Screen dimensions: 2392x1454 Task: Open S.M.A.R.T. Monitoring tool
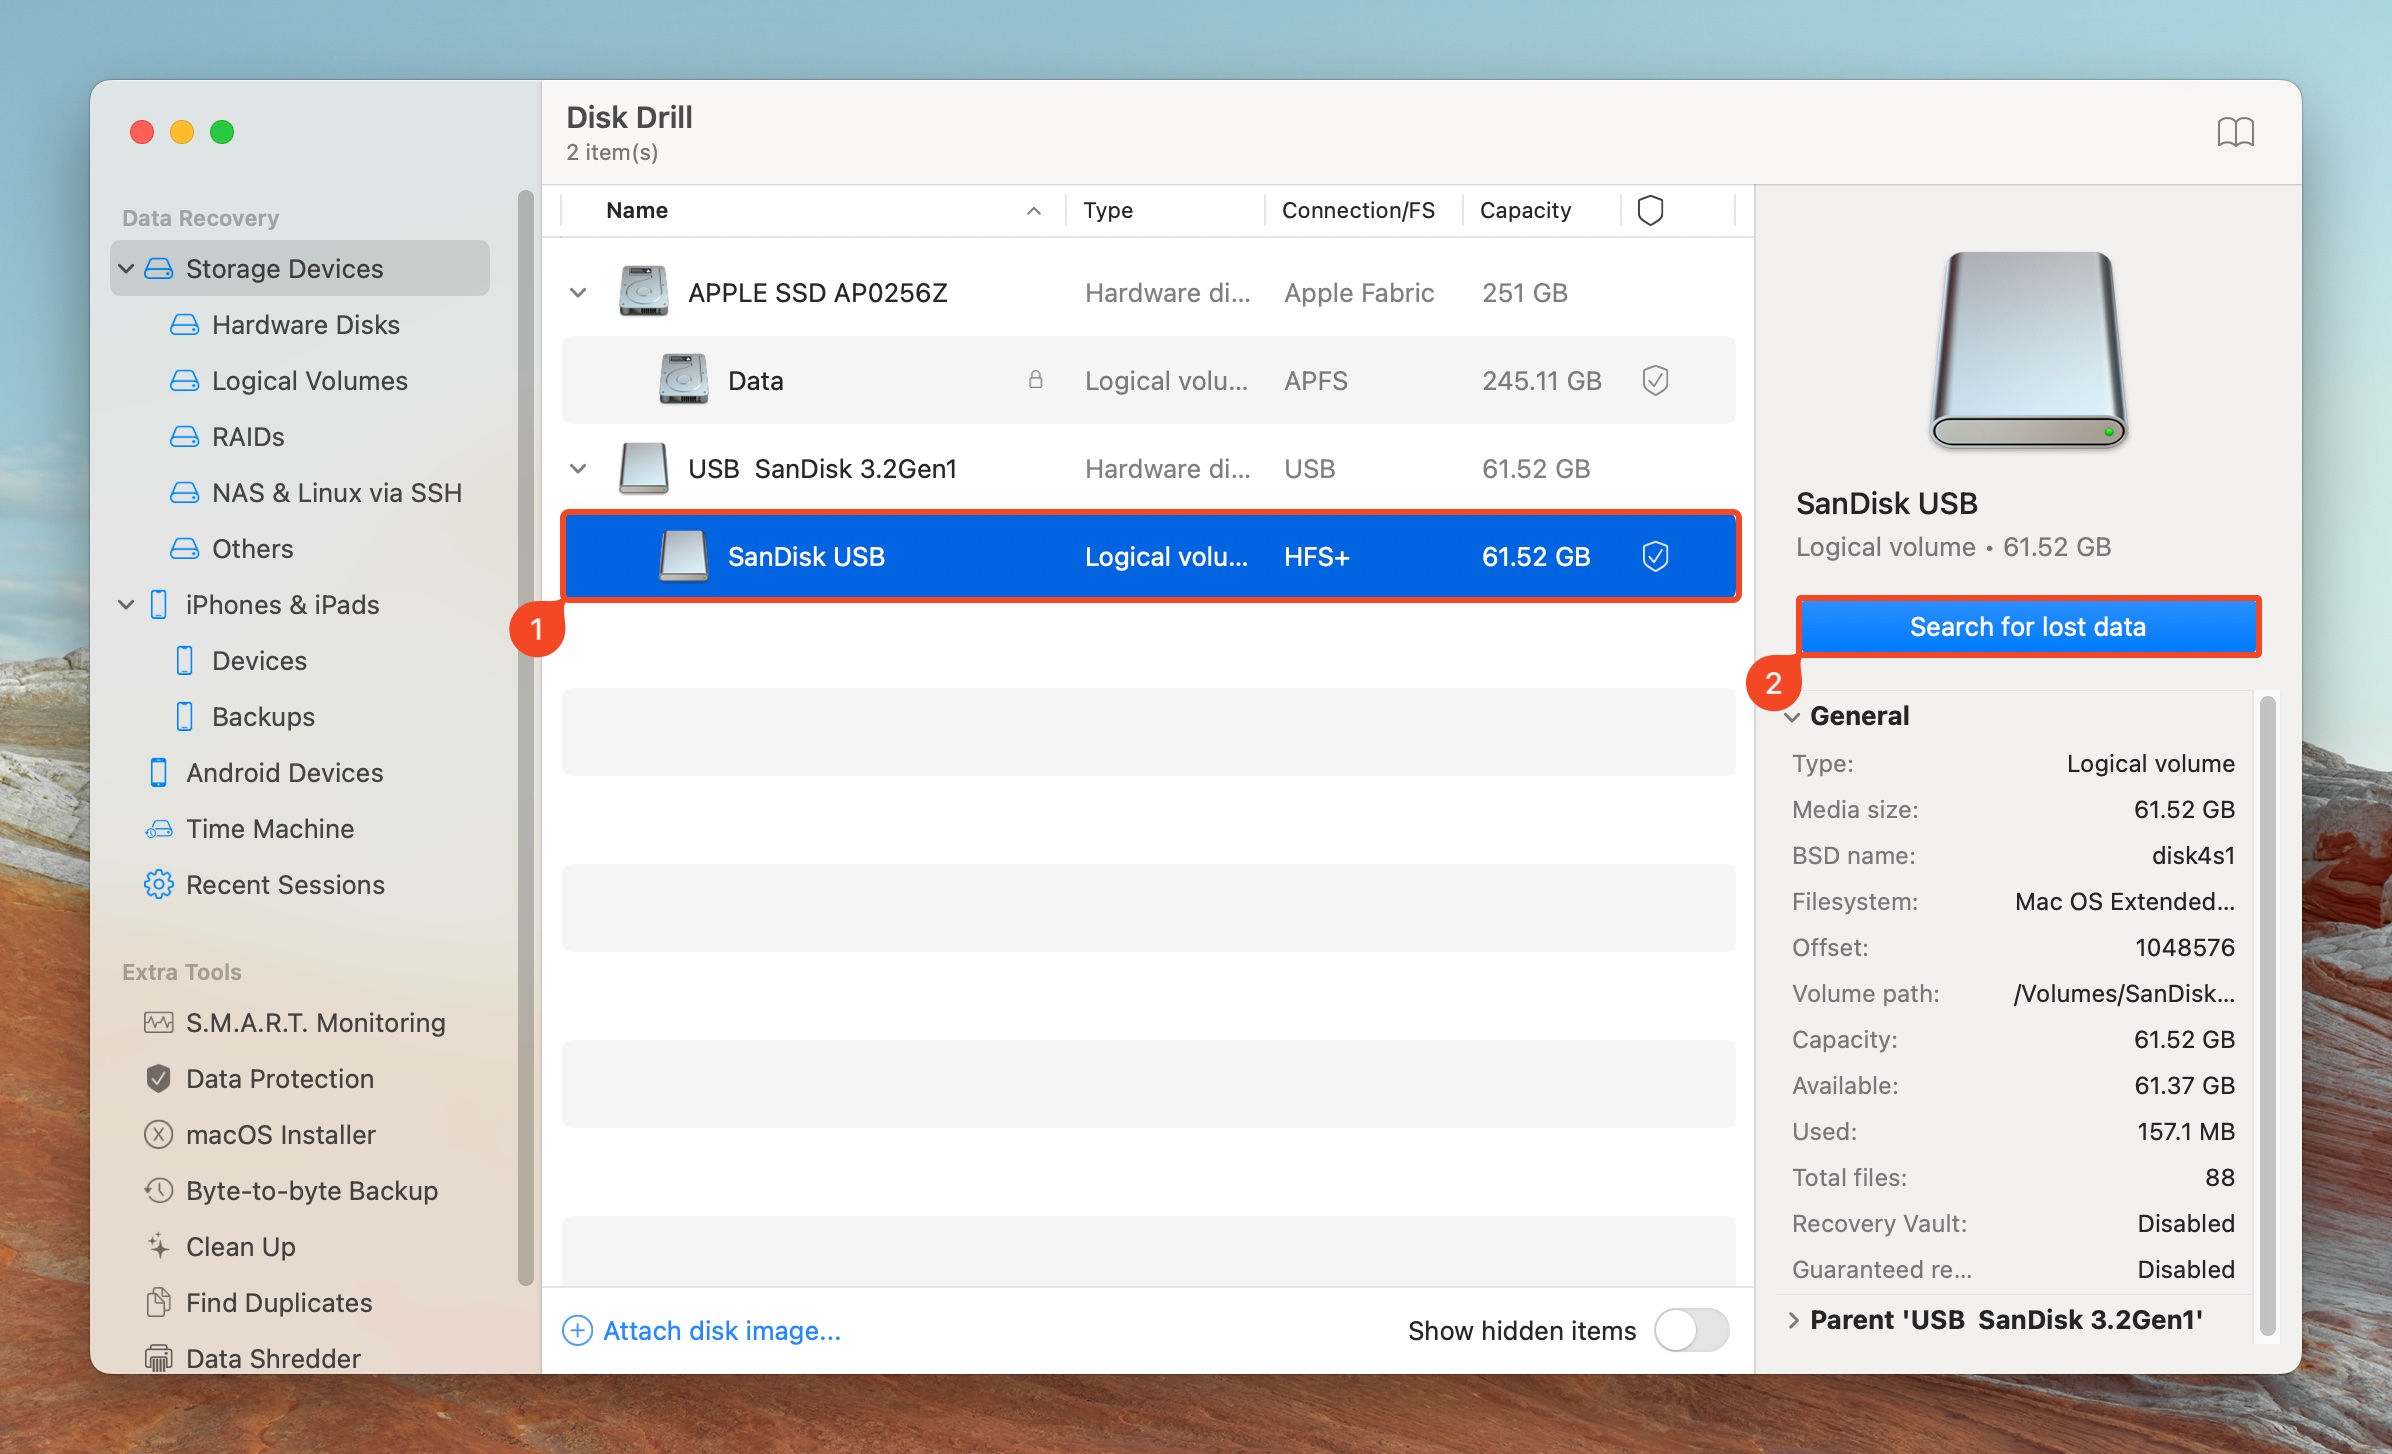(x=314, y=1022)
